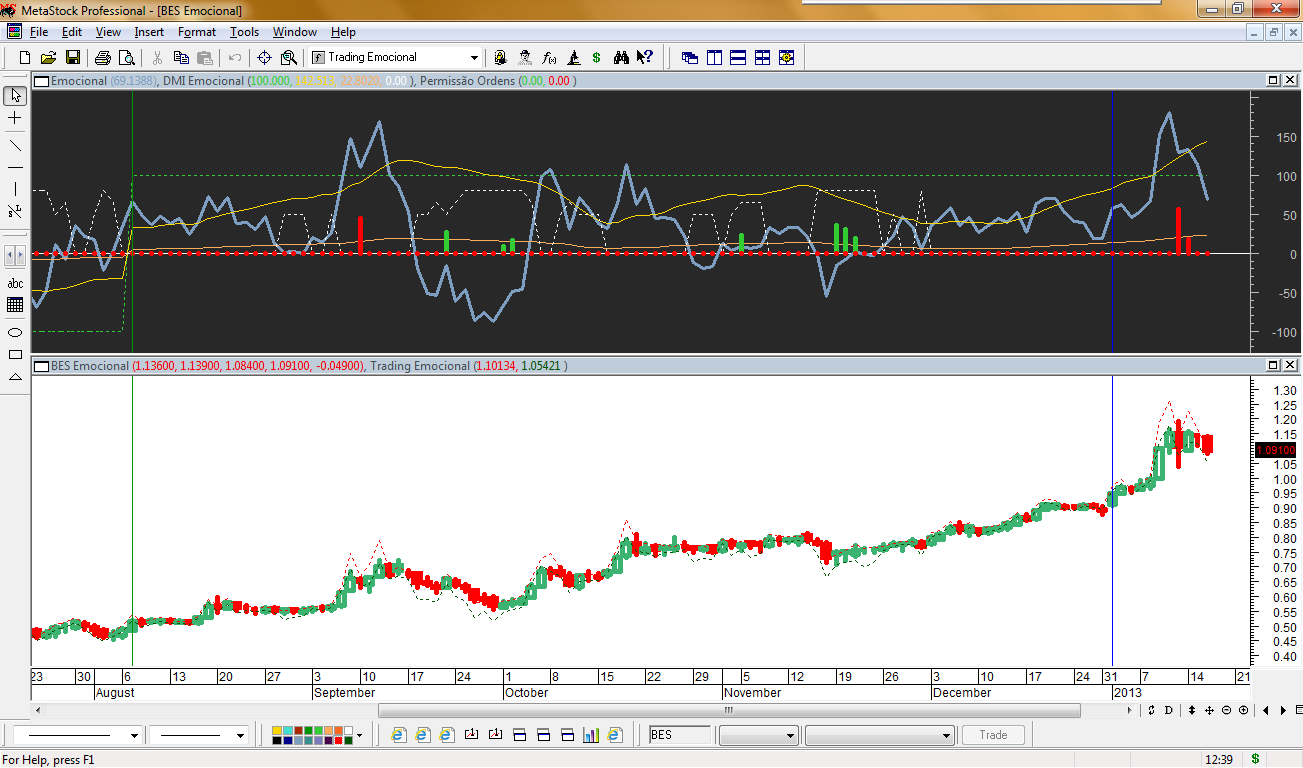Click the zoom out minus icon

(1226, 710)
